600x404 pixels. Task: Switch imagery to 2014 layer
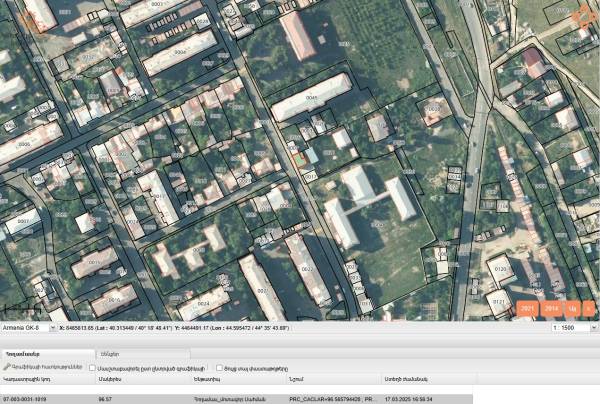(x=552, y=308)
